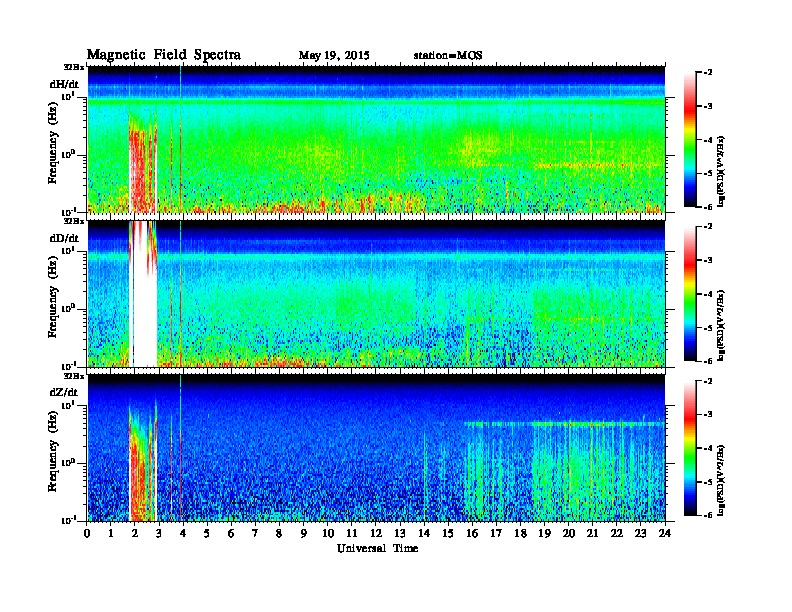Click the "May 19, 2015" date label

point(334,55)
